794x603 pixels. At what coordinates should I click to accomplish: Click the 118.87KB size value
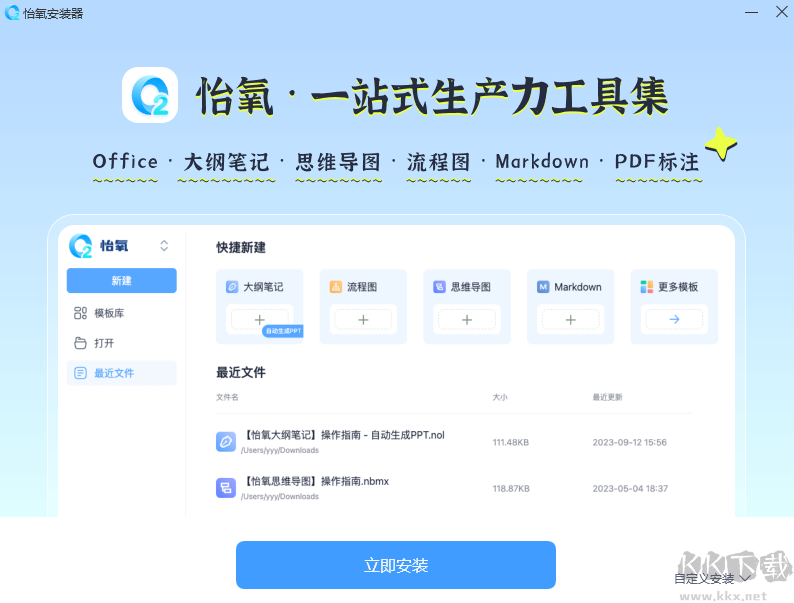tap(511, 489)
